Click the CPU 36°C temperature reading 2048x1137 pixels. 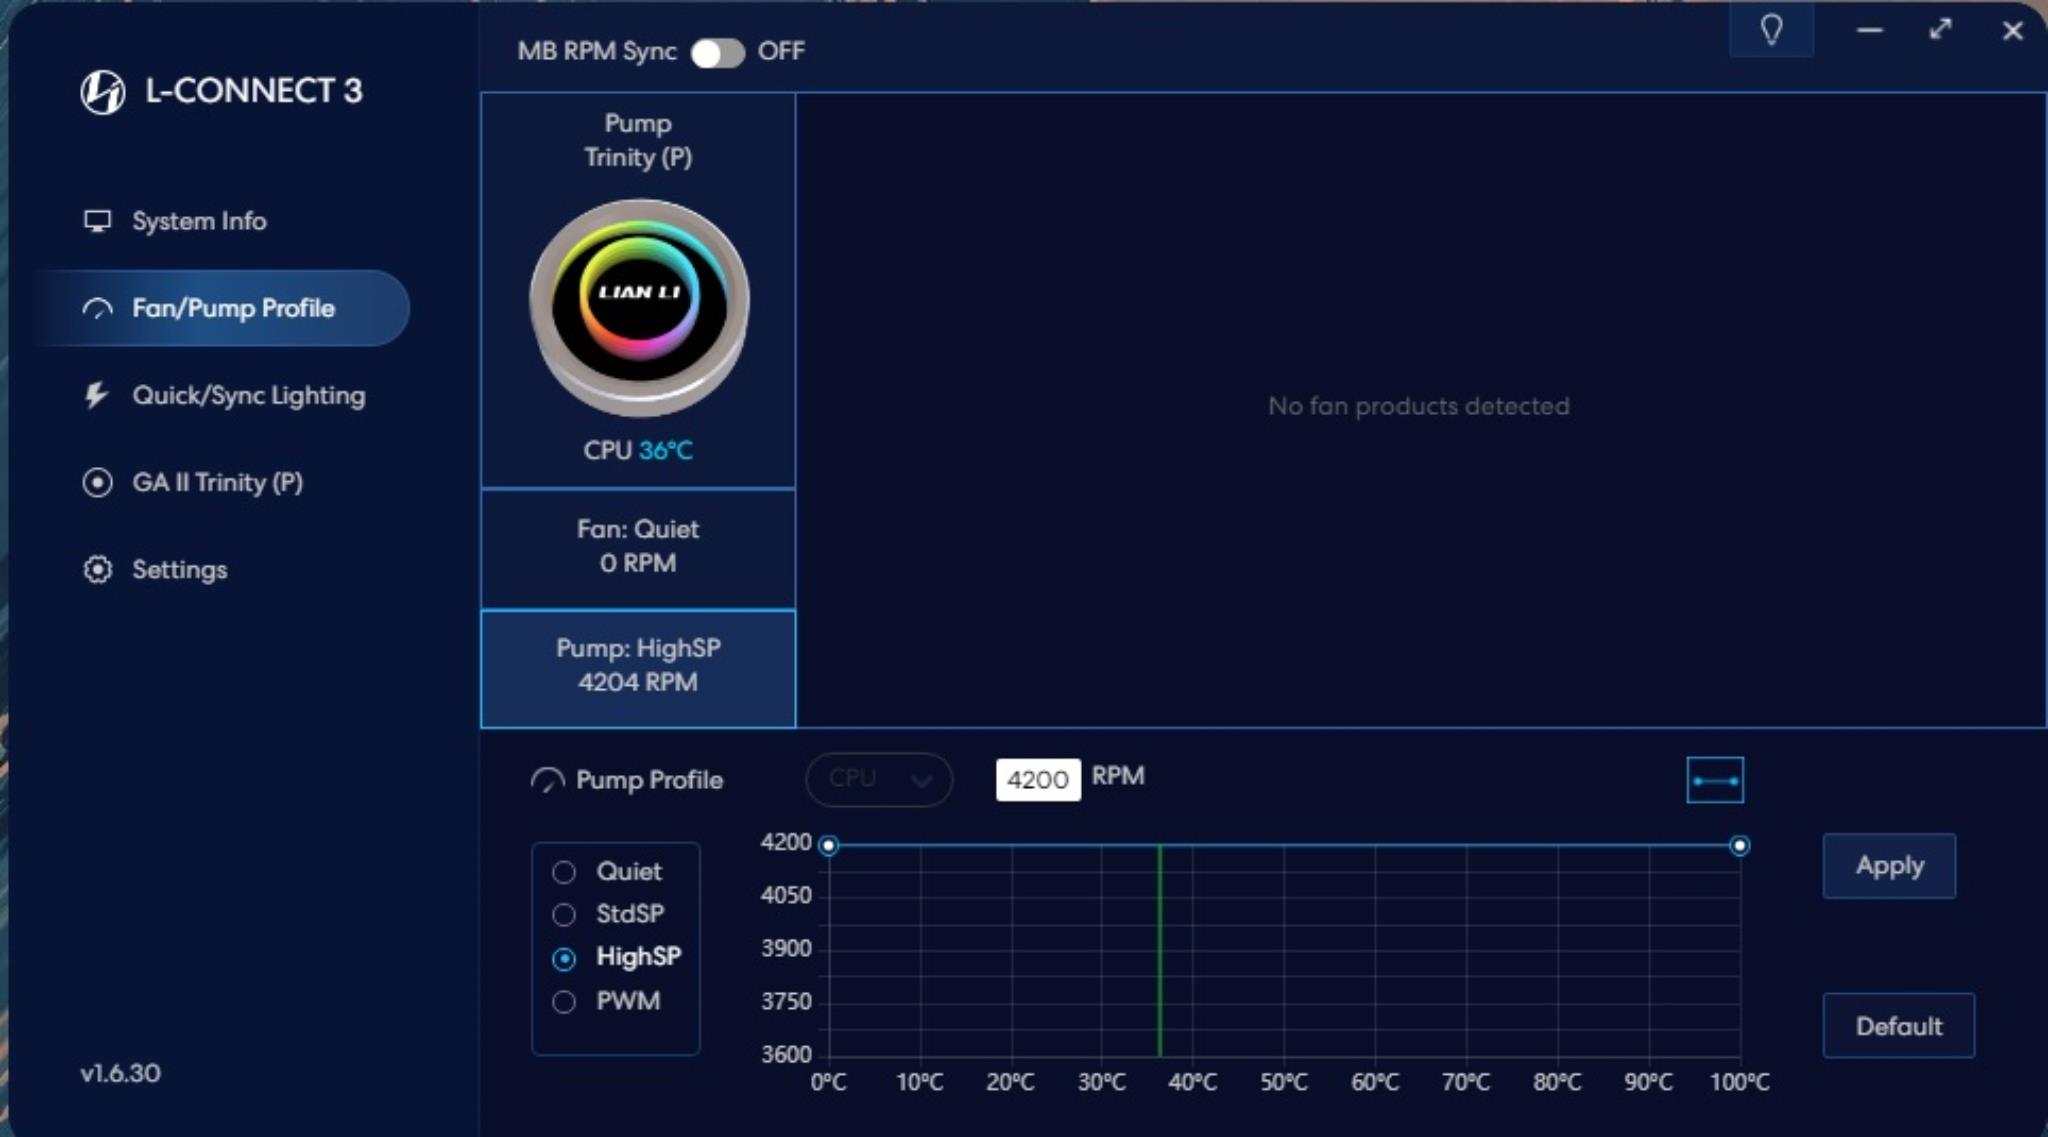click(x=638, y=451)
